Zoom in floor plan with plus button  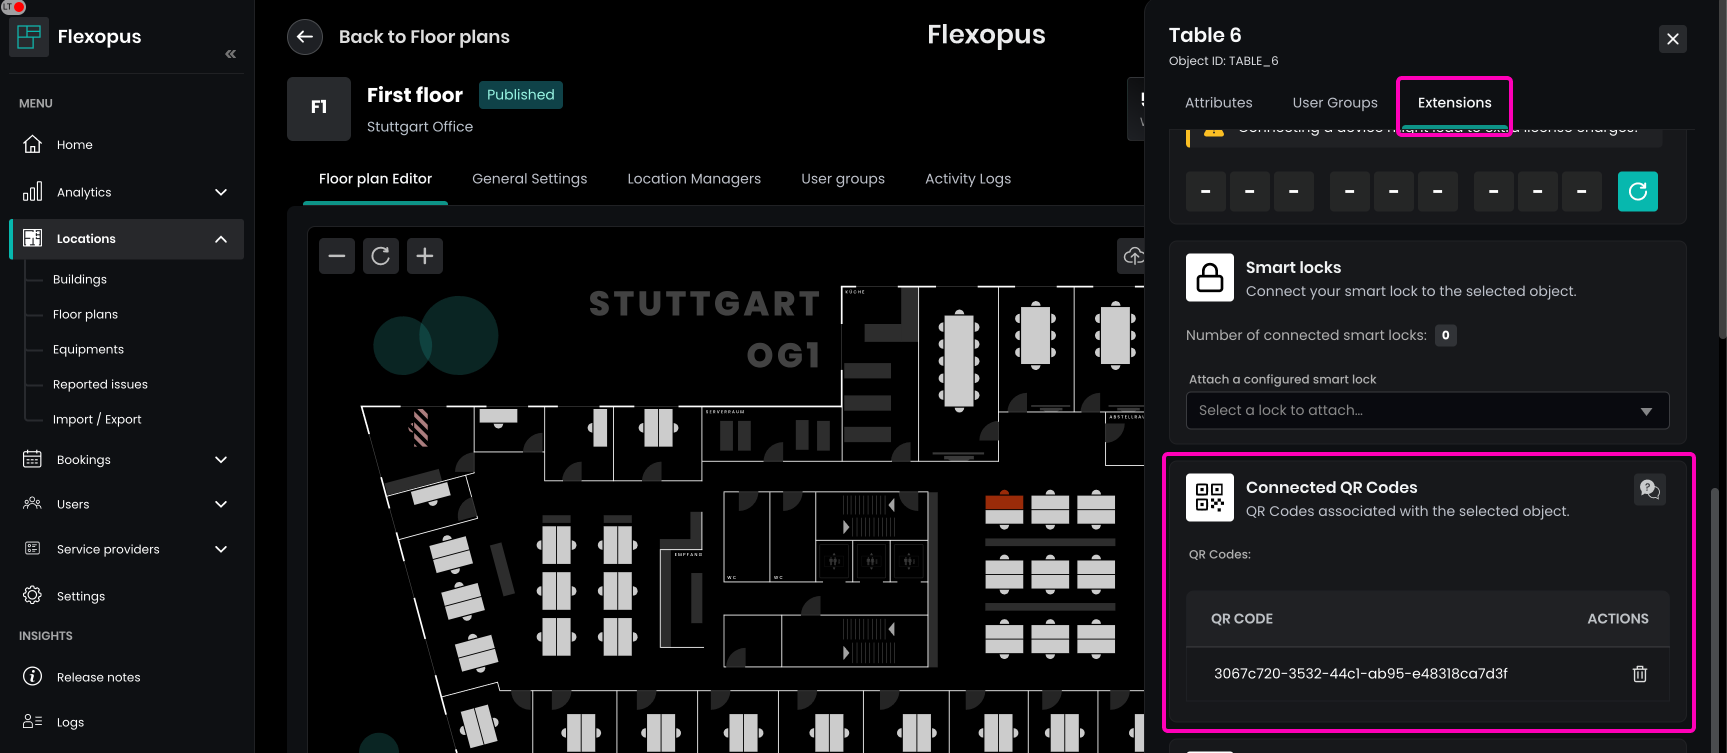pyautogui.click(x=425, y=256)
